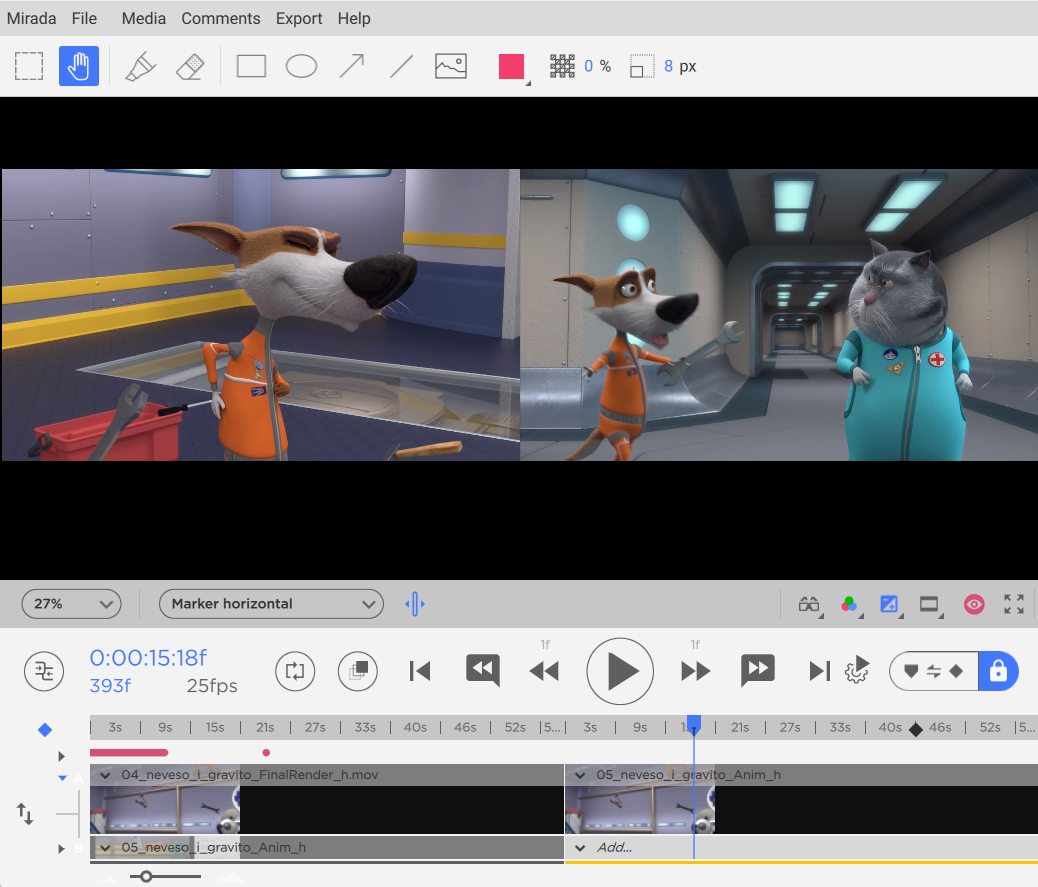Click the black diamond marker on ruler
1038x887 pixels.
click(x=916, y=729)
